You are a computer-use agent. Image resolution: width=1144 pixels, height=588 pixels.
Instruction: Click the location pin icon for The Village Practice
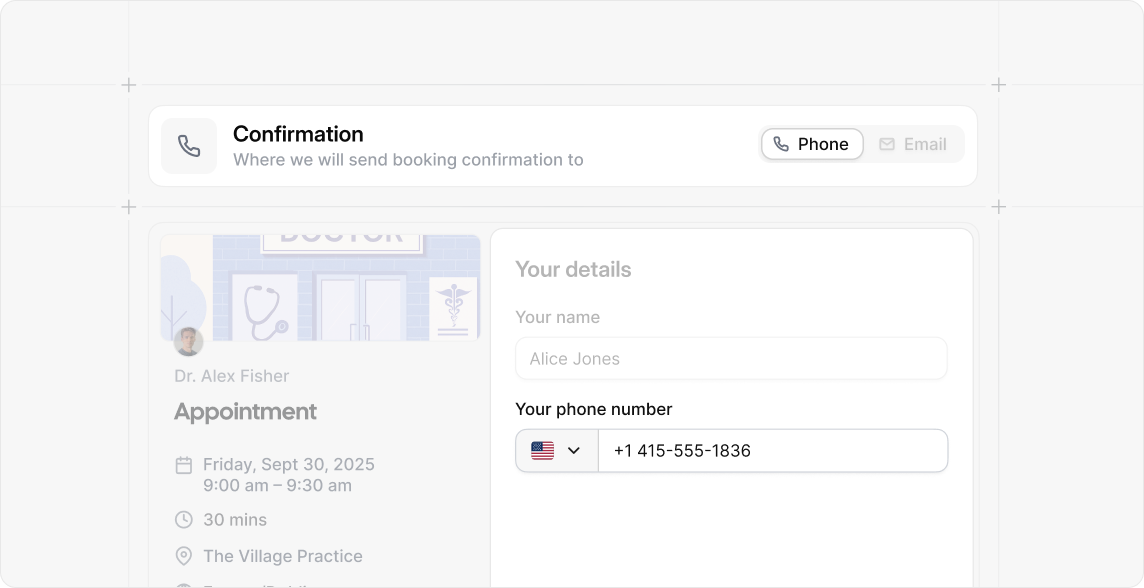(x=184, y=556)
